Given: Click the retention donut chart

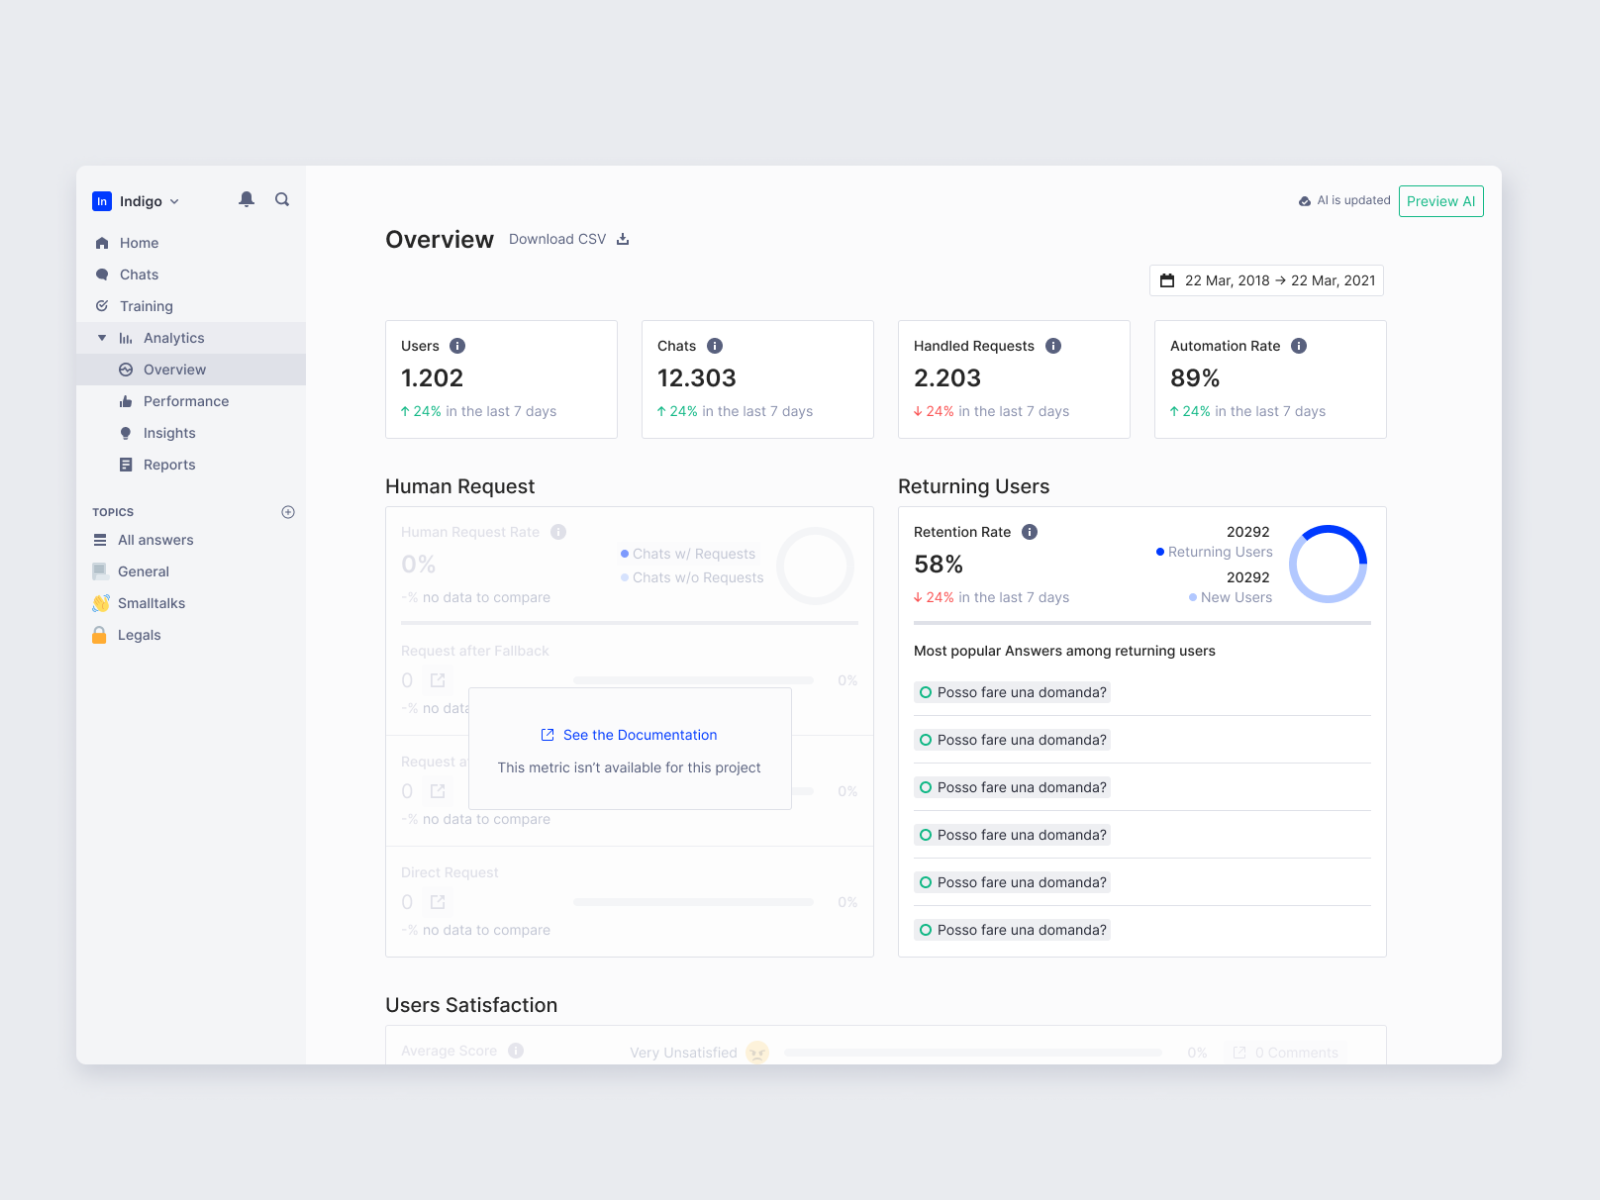Looking at the screenshot, I should (x=1328, y=564).
